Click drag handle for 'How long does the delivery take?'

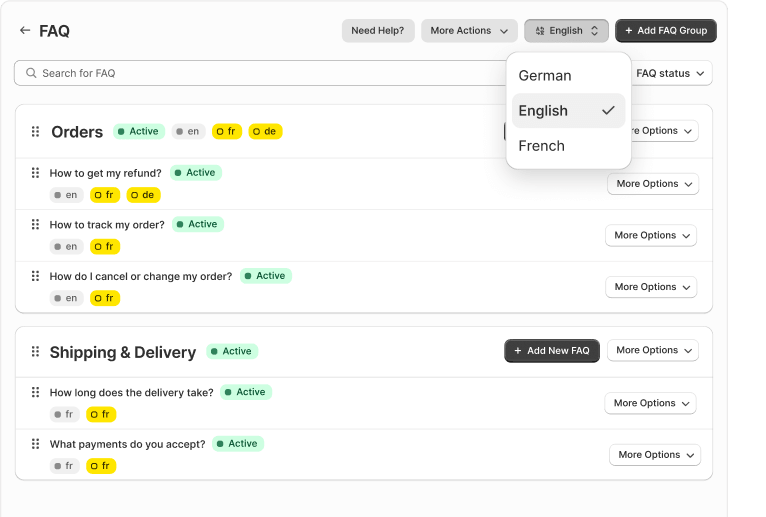(x=35, y=392)
